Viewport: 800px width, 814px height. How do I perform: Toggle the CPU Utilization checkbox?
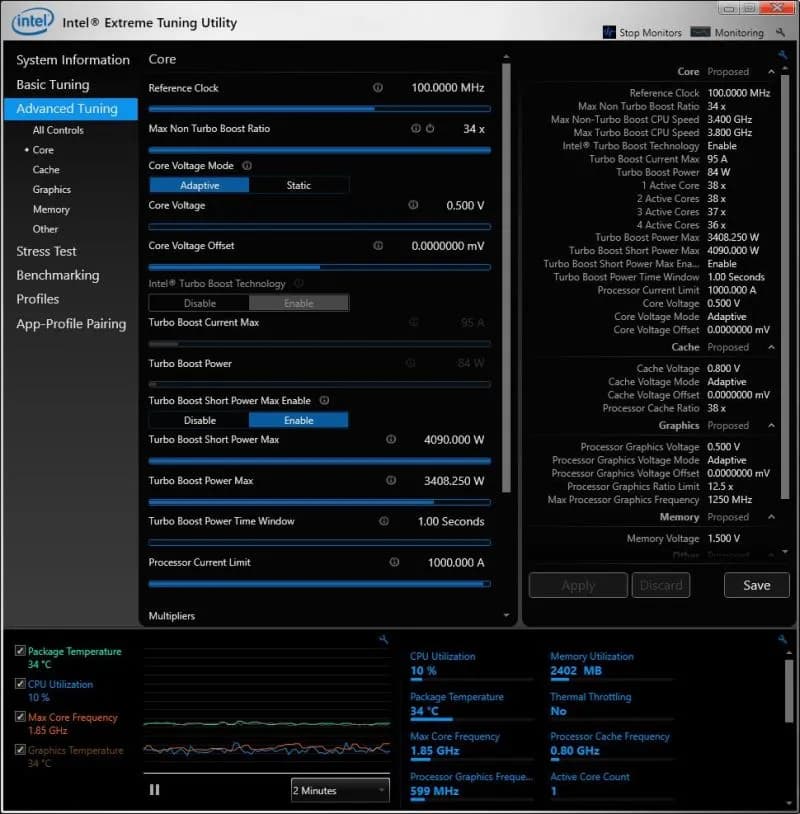pos(21,684)
